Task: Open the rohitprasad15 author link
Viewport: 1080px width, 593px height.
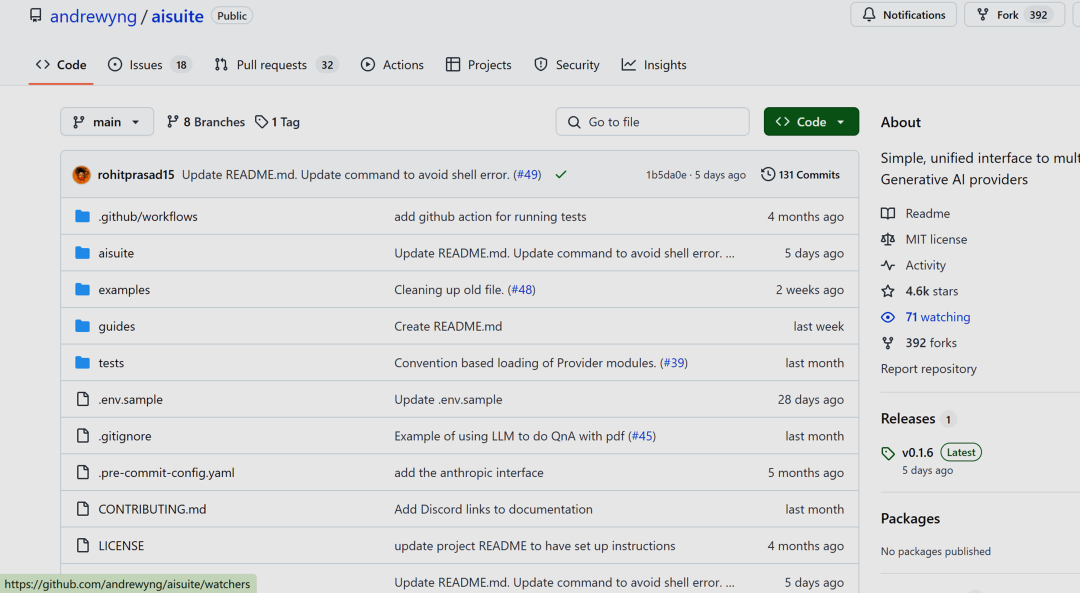Action: click(x=136, y=175)
